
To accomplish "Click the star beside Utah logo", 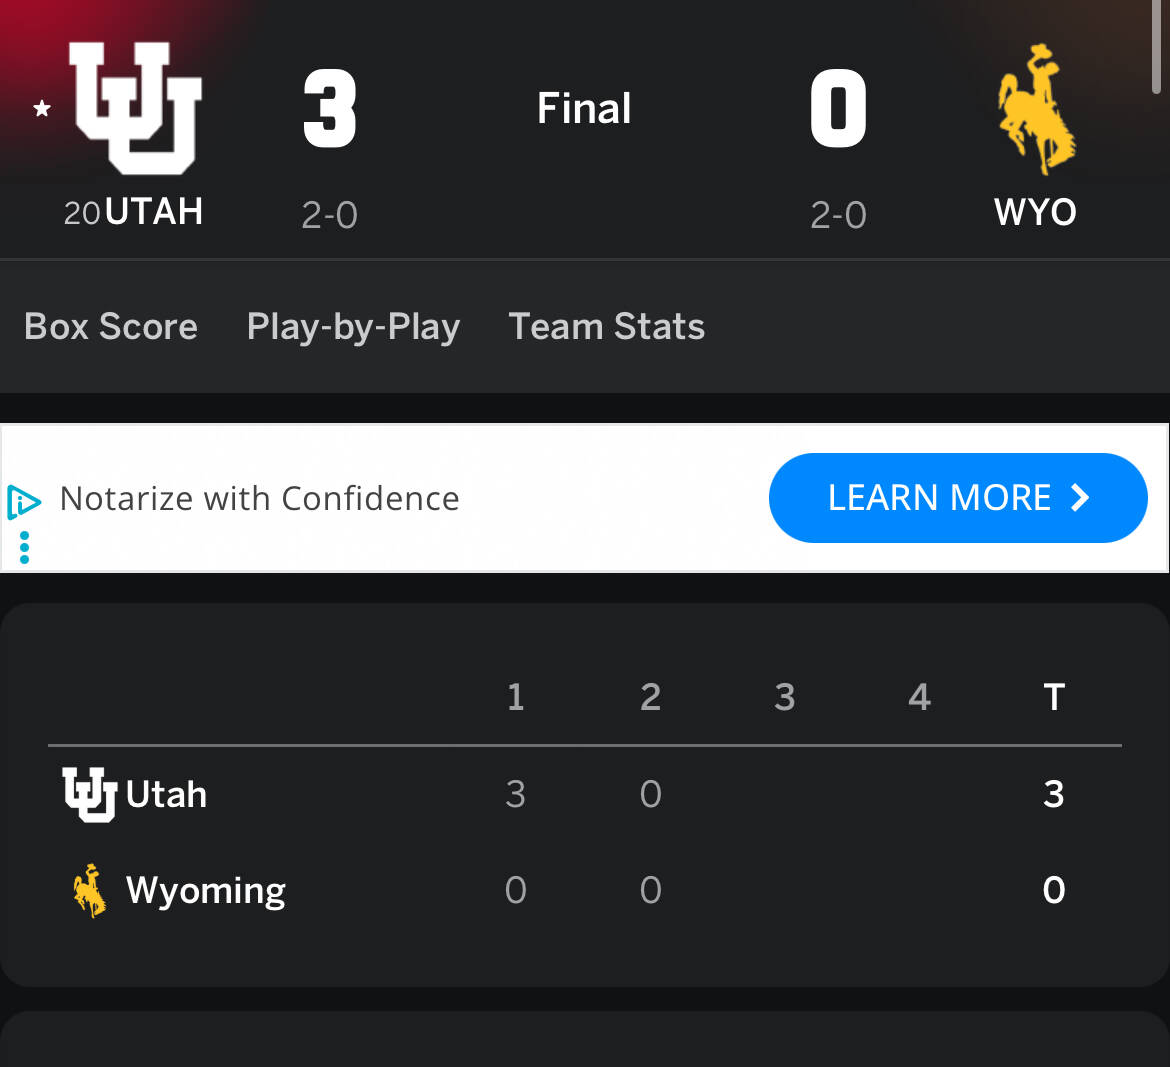I will [42, 108].
